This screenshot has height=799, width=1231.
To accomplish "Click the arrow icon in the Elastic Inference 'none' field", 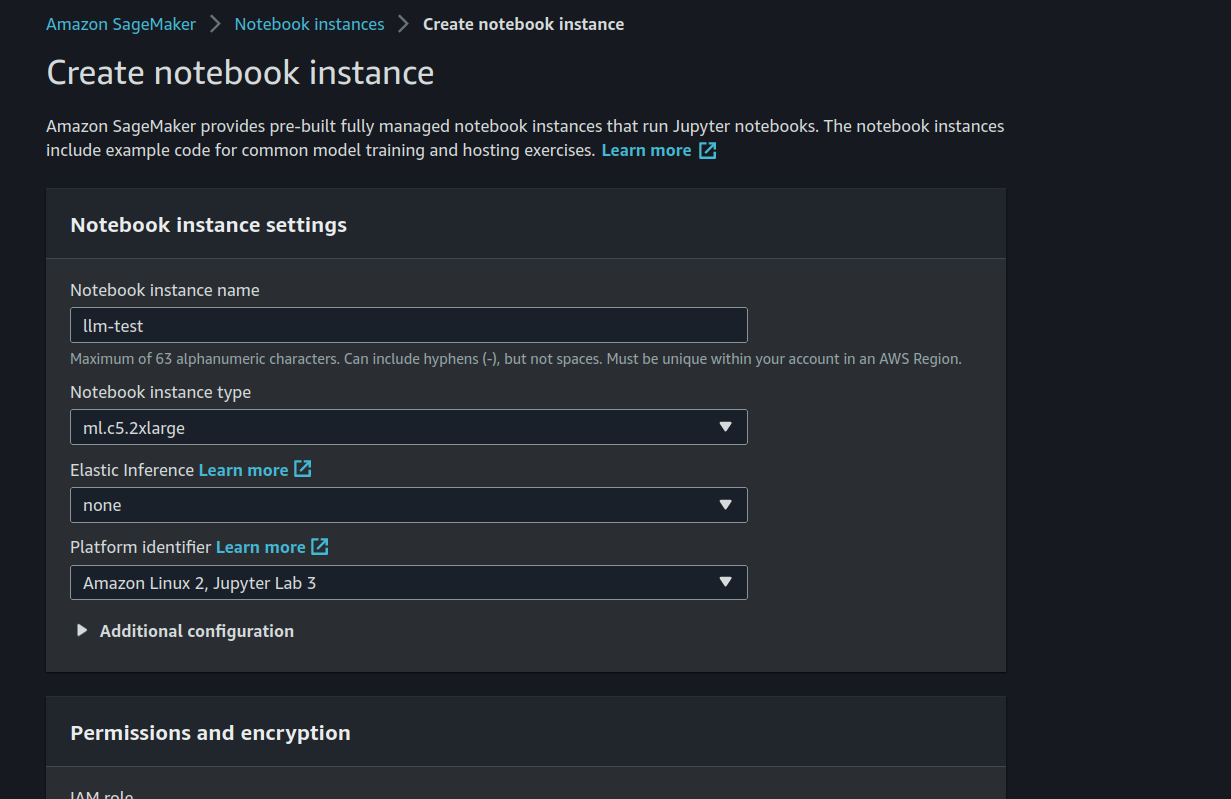I will [x=725, y=505].
